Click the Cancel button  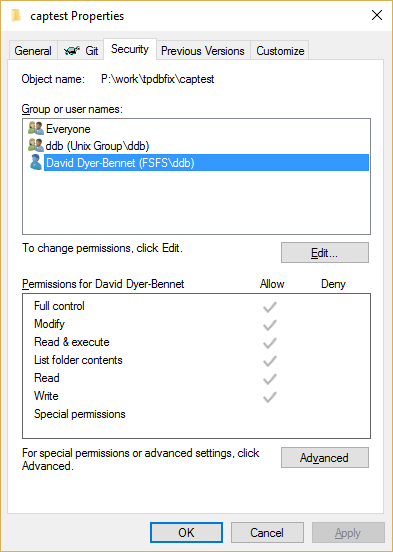[267, 533]
